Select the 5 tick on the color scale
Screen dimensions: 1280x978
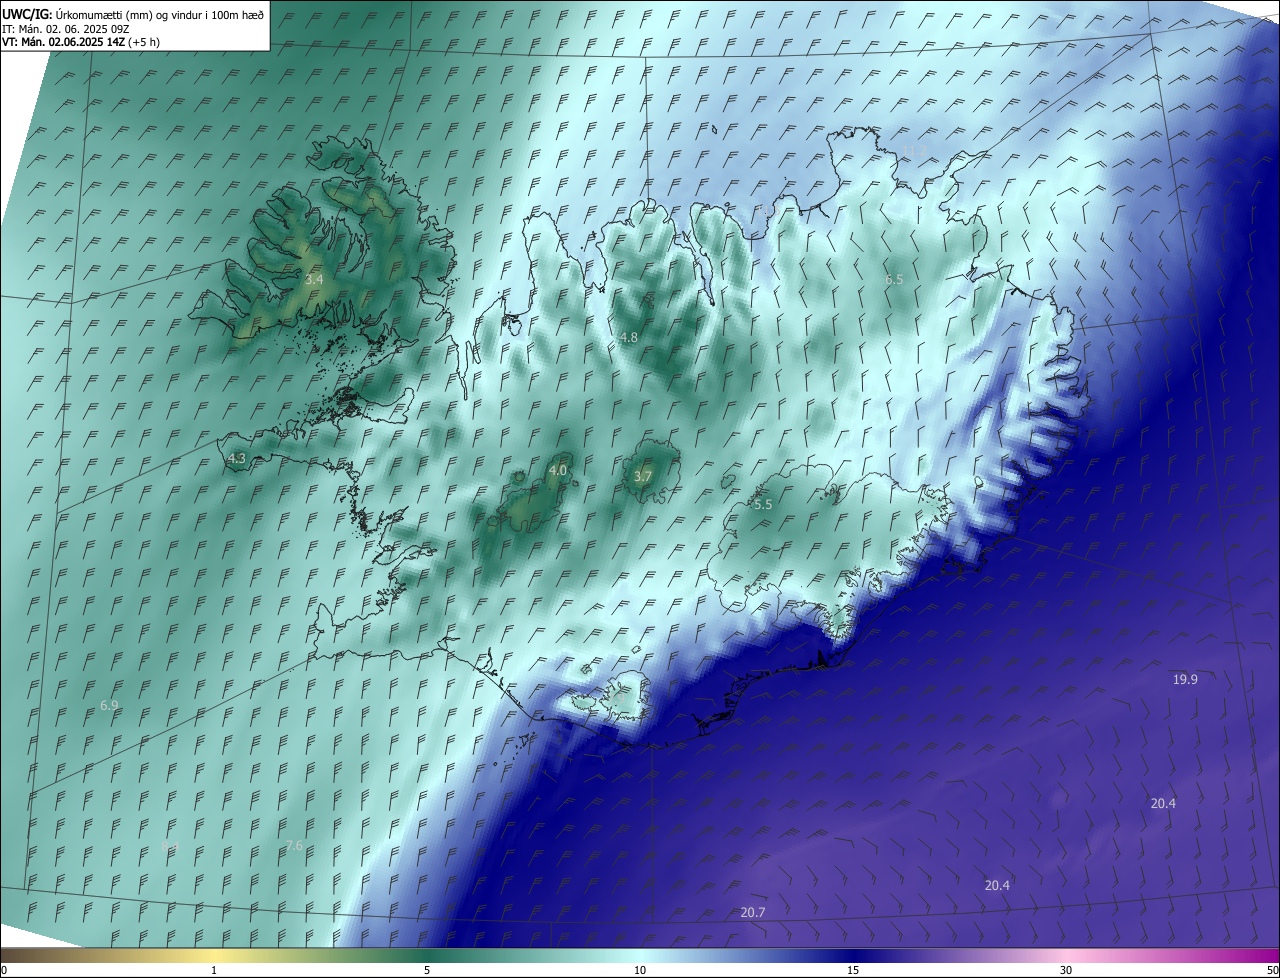click(427, 970)
